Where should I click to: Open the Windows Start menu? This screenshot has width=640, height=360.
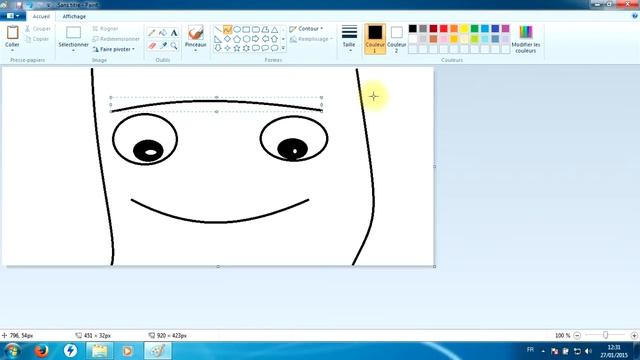click(x=12, y=351)
